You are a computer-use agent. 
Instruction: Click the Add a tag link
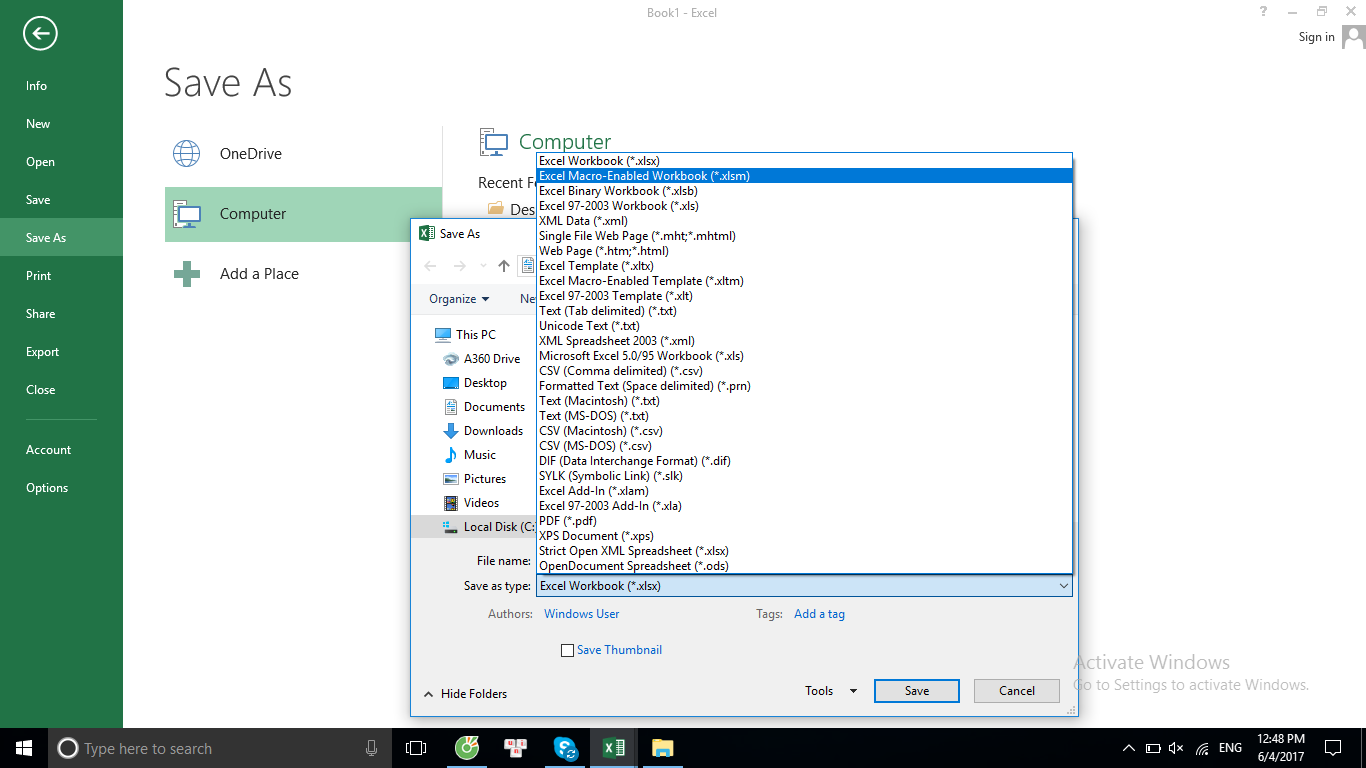click(819, 614)
